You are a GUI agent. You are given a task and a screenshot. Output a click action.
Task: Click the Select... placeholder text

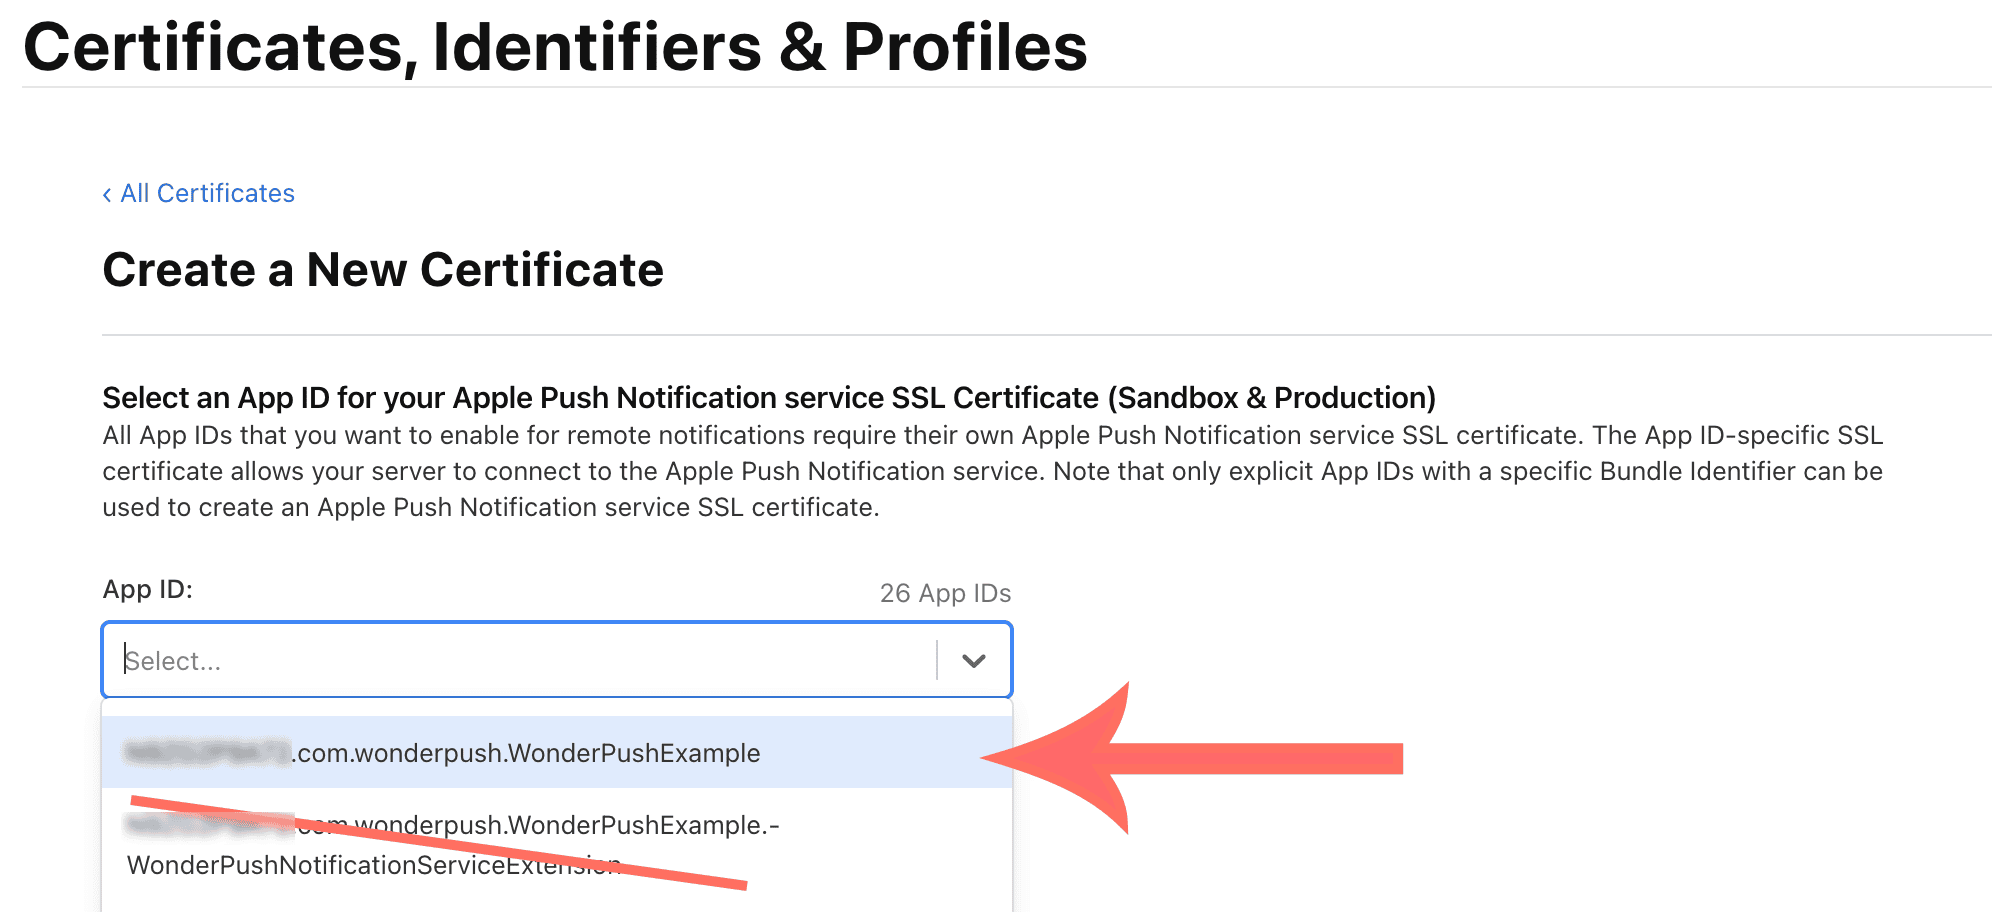coord(173,661)
